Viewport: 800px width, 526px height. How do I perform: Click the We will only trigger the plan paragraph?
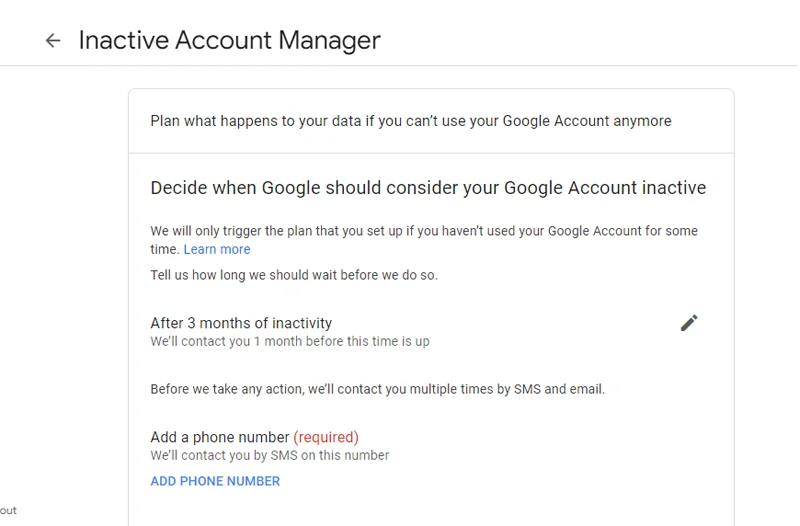(x=424, y=240)
